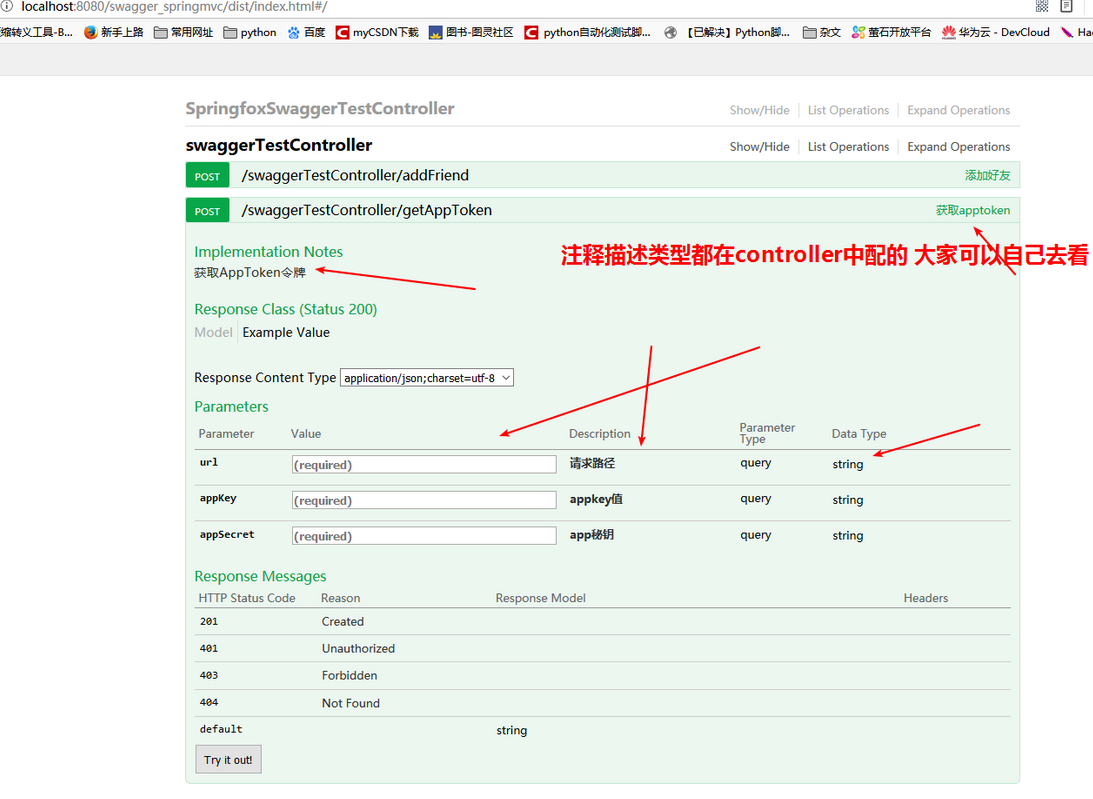The image size is (1093, 799).
Task: Open the 图书-图灵社区 bookmark
Action: [x=471, y=32]
